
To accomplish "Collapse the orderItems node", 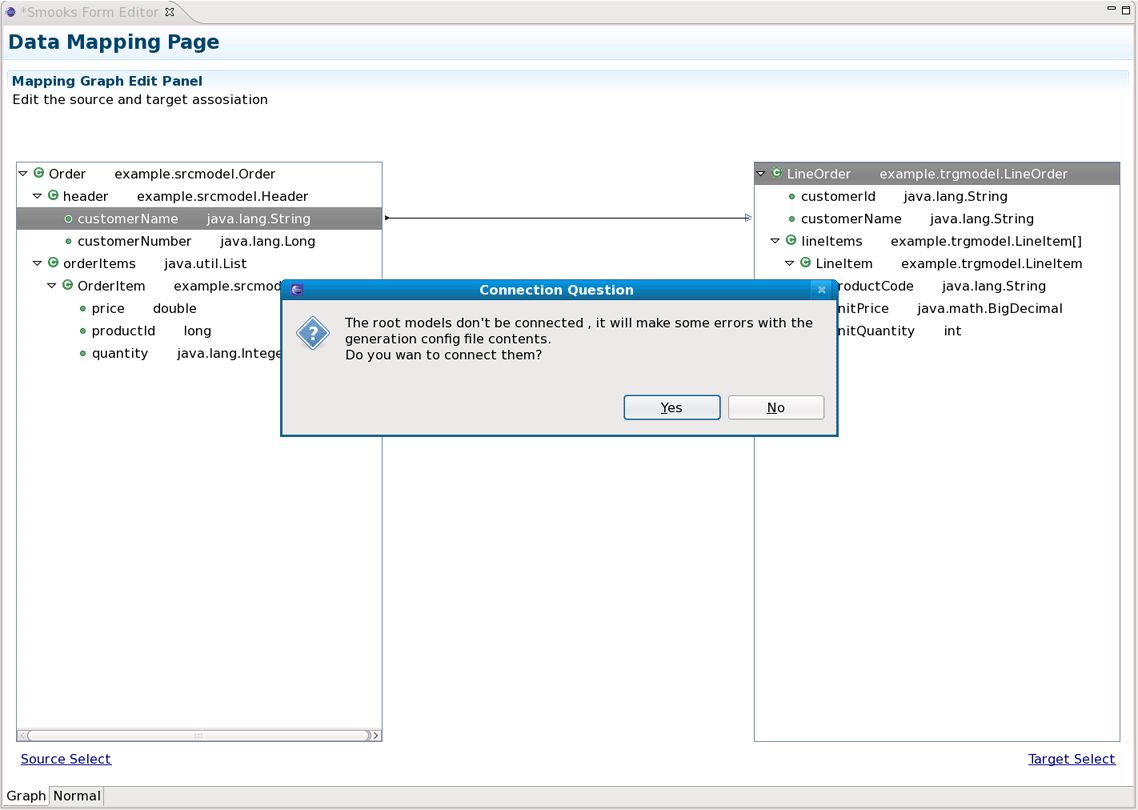I will (x=37, y=263).
